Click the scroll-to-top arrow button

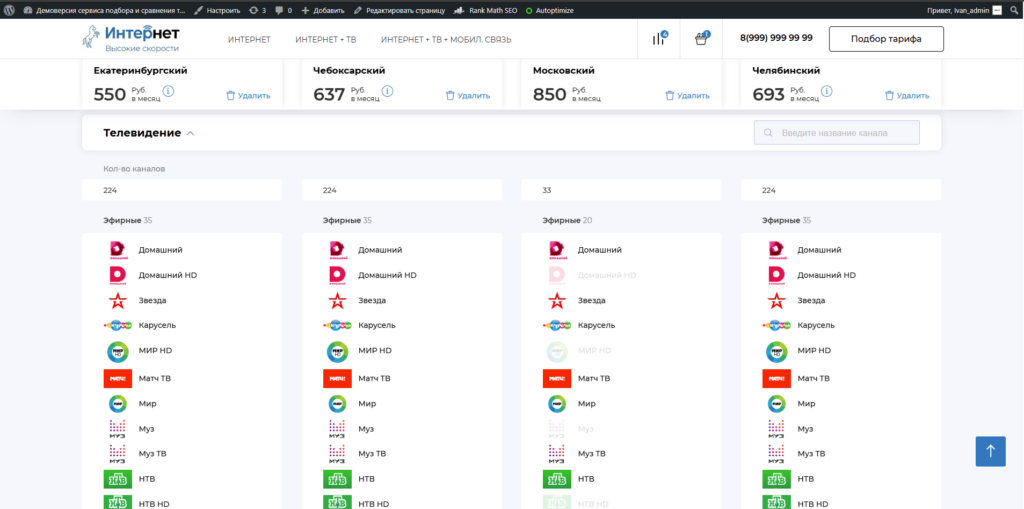990,451
